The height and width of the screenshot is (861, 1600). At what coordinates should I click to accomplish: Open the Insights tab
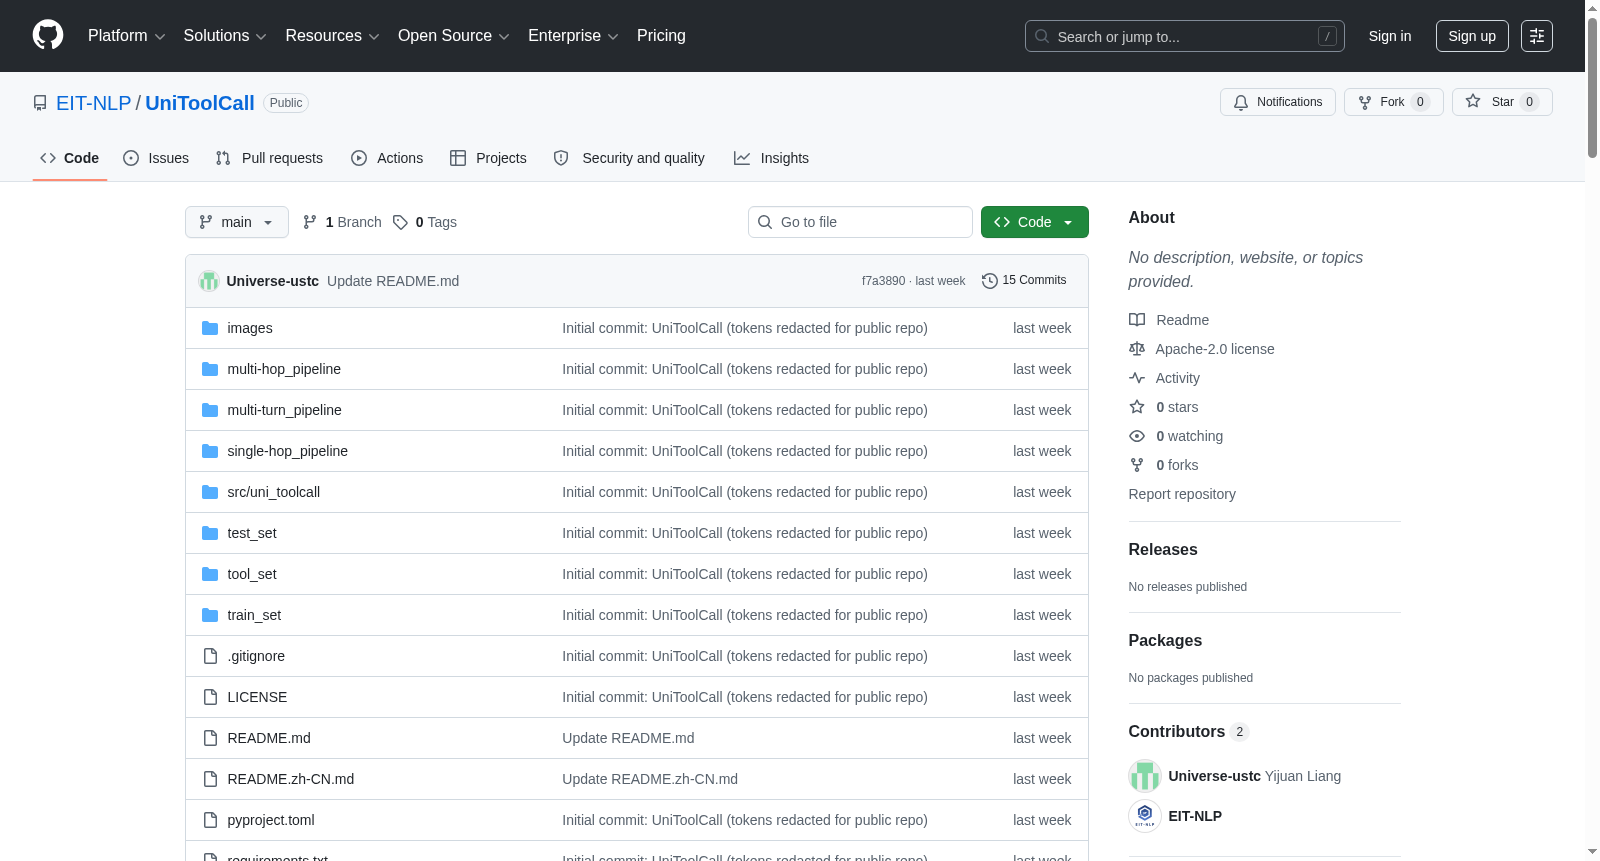click(x=771, y=158)
